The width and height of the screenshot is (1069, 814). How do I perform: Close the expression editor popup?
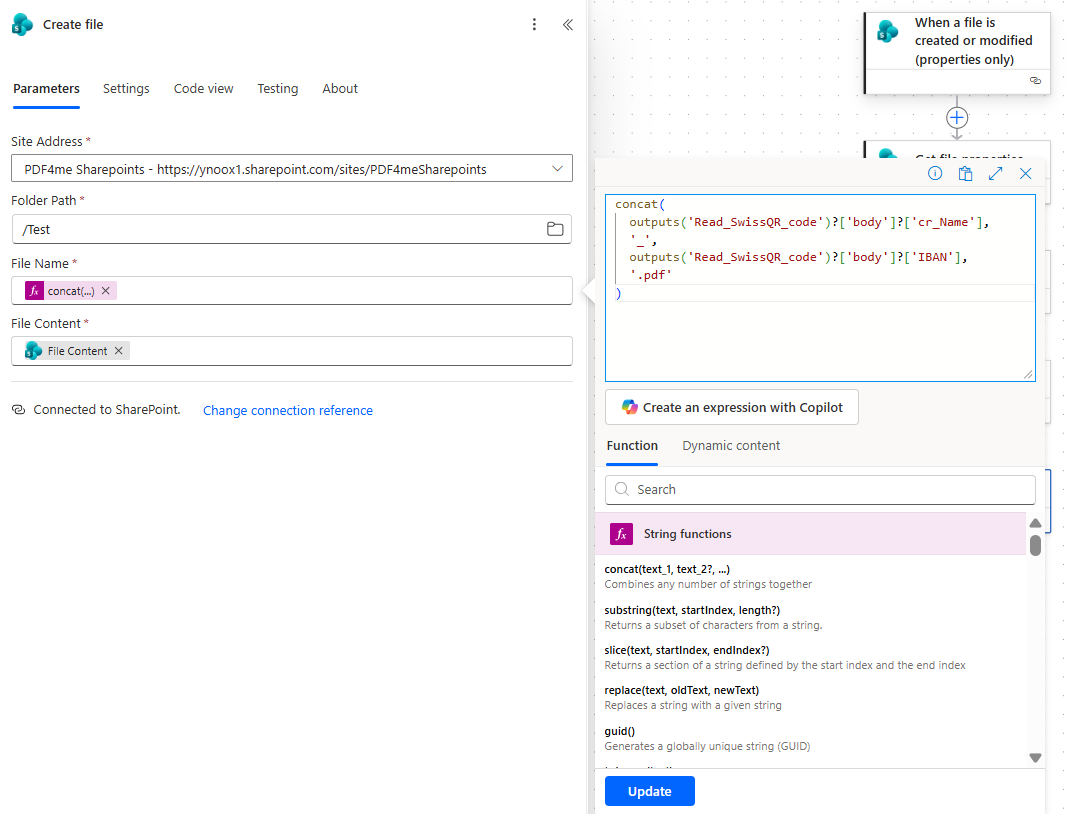(x=1025, y=173)
